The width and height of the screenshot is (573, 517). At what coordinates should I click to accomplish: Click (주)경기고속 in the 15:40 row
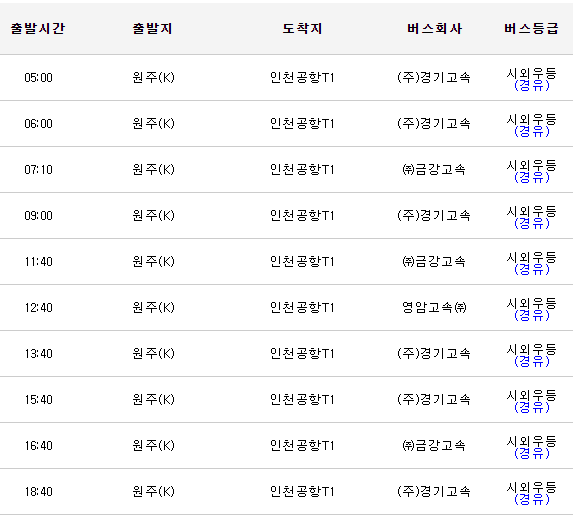click(x=434, y=400)
